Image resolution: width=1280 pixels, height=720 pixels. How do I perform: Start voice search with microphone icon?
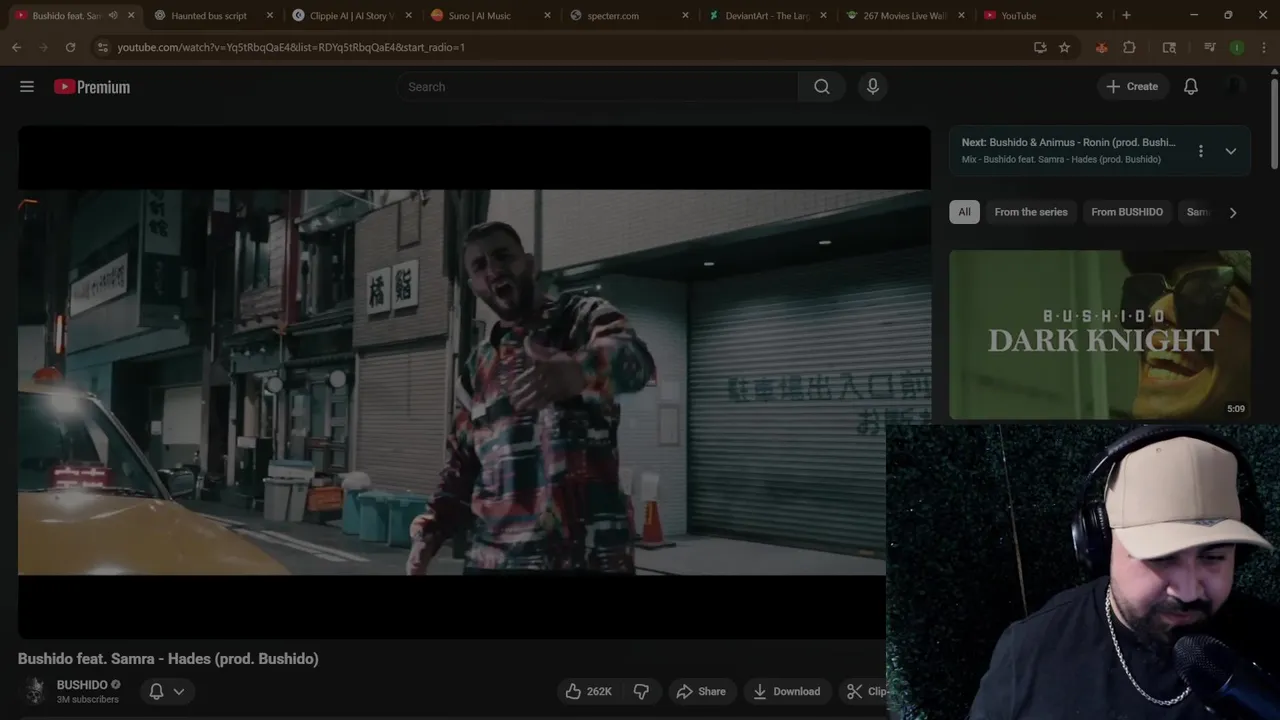873,87
